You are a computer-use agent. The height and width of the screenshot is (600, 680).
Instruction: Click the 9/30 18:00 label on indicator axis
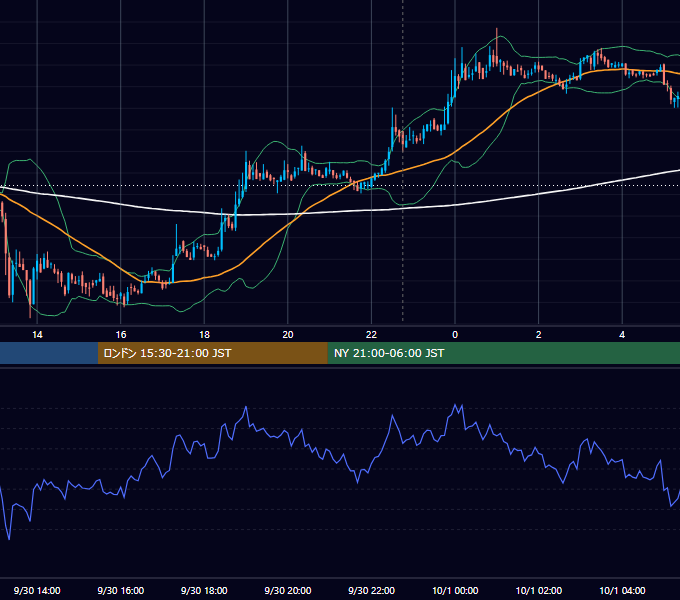click(x=204, y=590)
